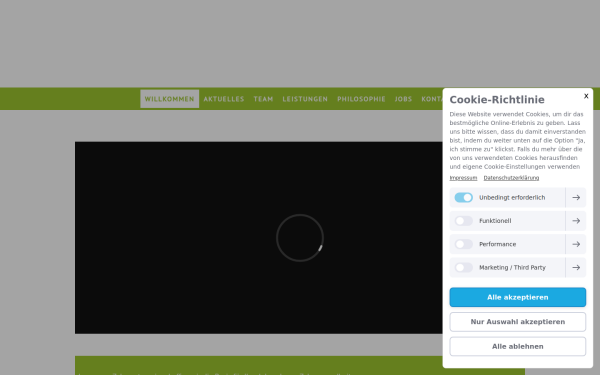Open details arrow for Marketing / Third Party

click(576, 267)
